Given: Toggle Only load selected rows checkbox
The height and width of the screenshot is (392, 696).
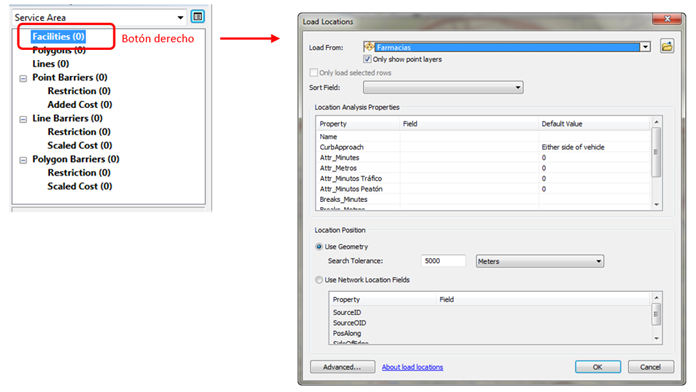Looking at the screenshot, I should click(x=314, y=72).
